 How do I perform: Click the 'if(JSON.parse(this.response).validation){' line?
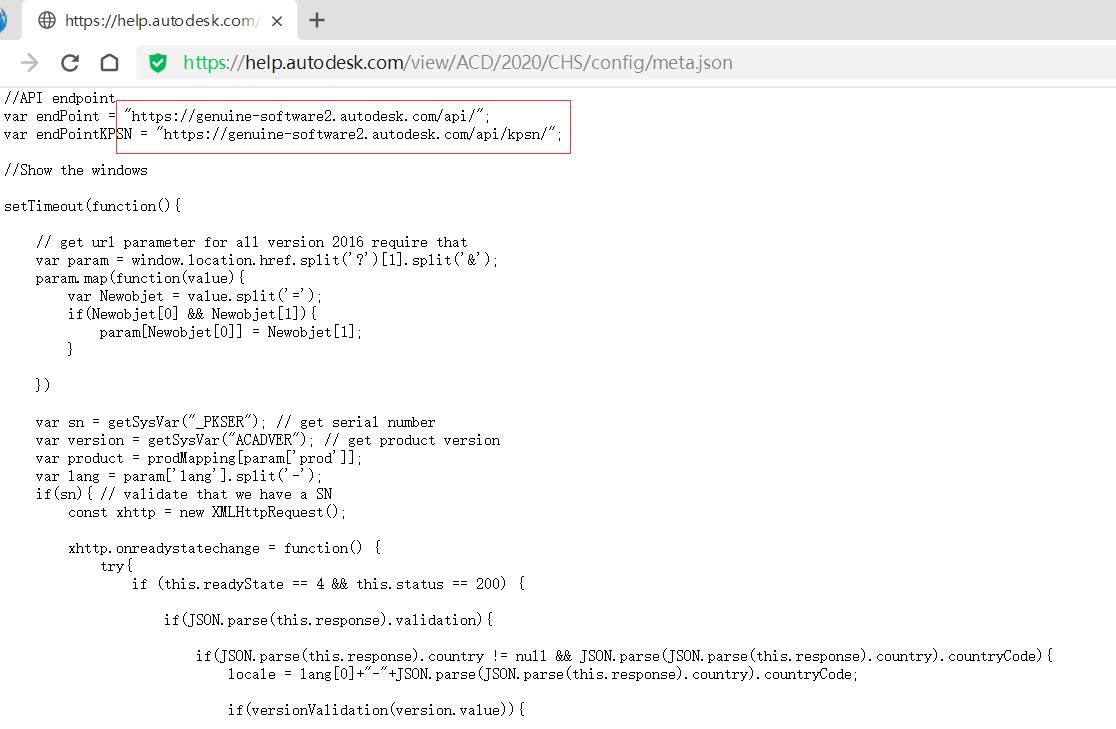coord(328,620)
